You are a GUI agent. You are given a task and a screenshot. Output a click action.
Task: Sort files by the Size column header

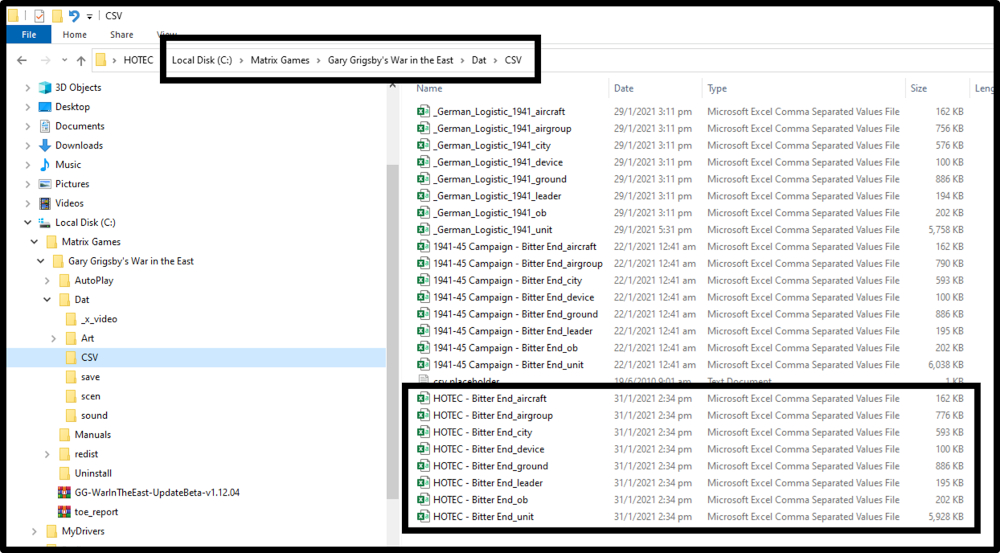(919, 89)
